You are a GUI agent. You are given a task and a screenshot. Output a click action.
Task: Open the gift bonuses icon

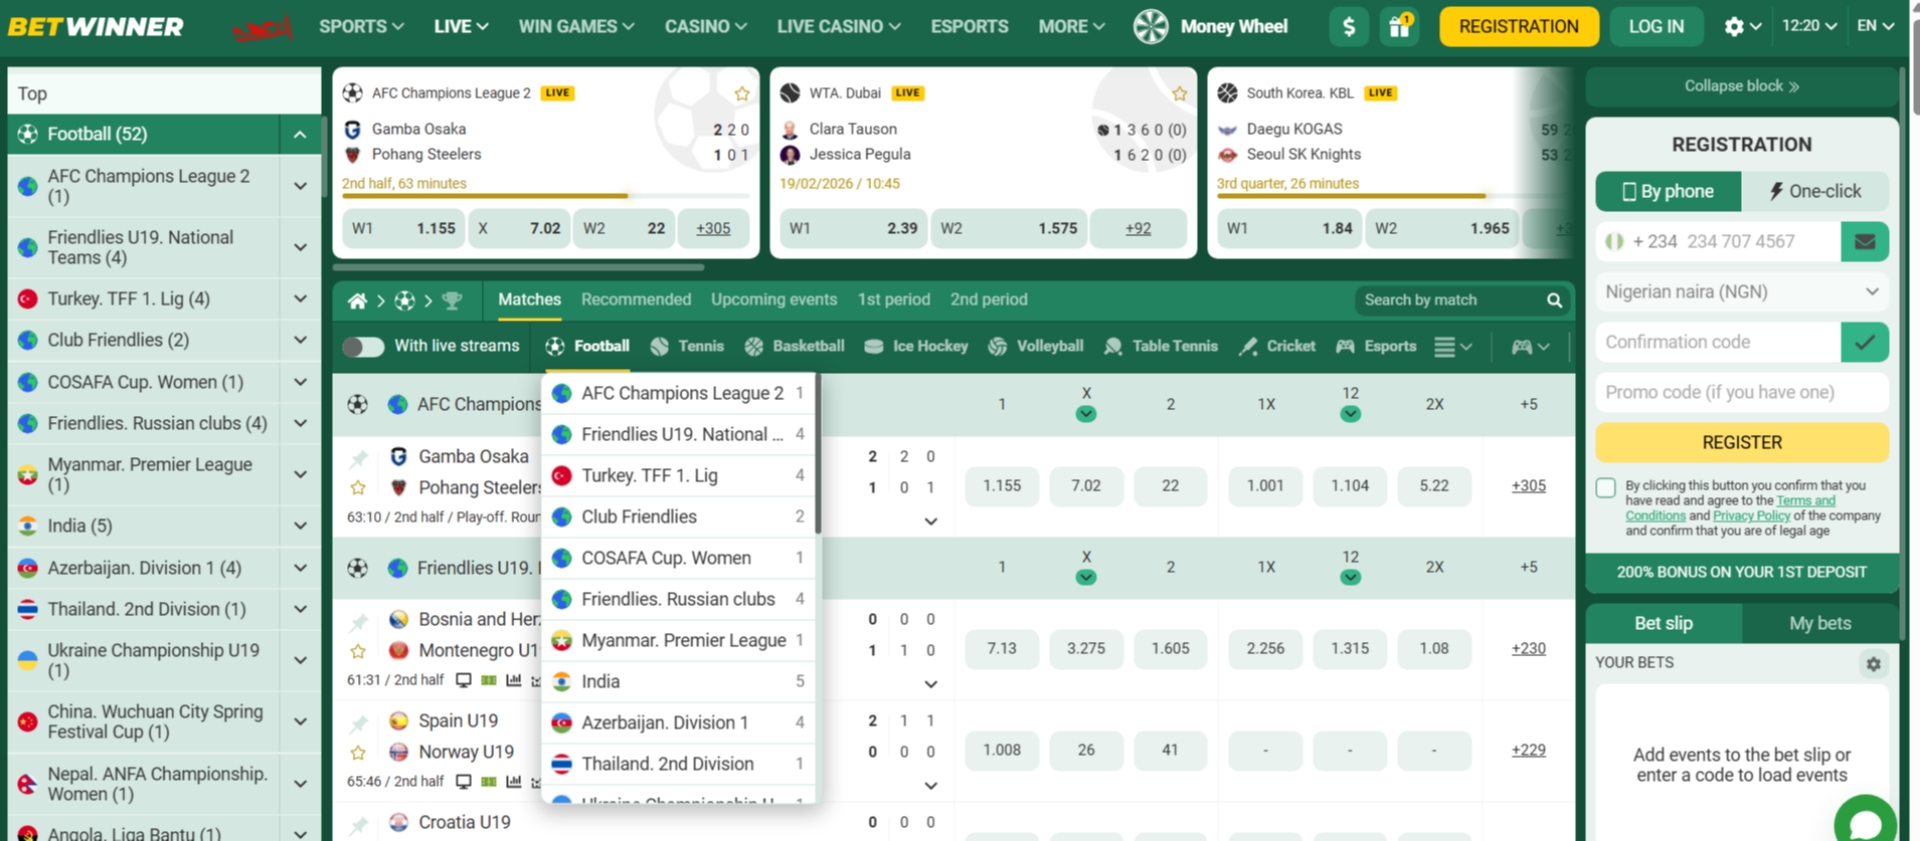[1399, 27]
